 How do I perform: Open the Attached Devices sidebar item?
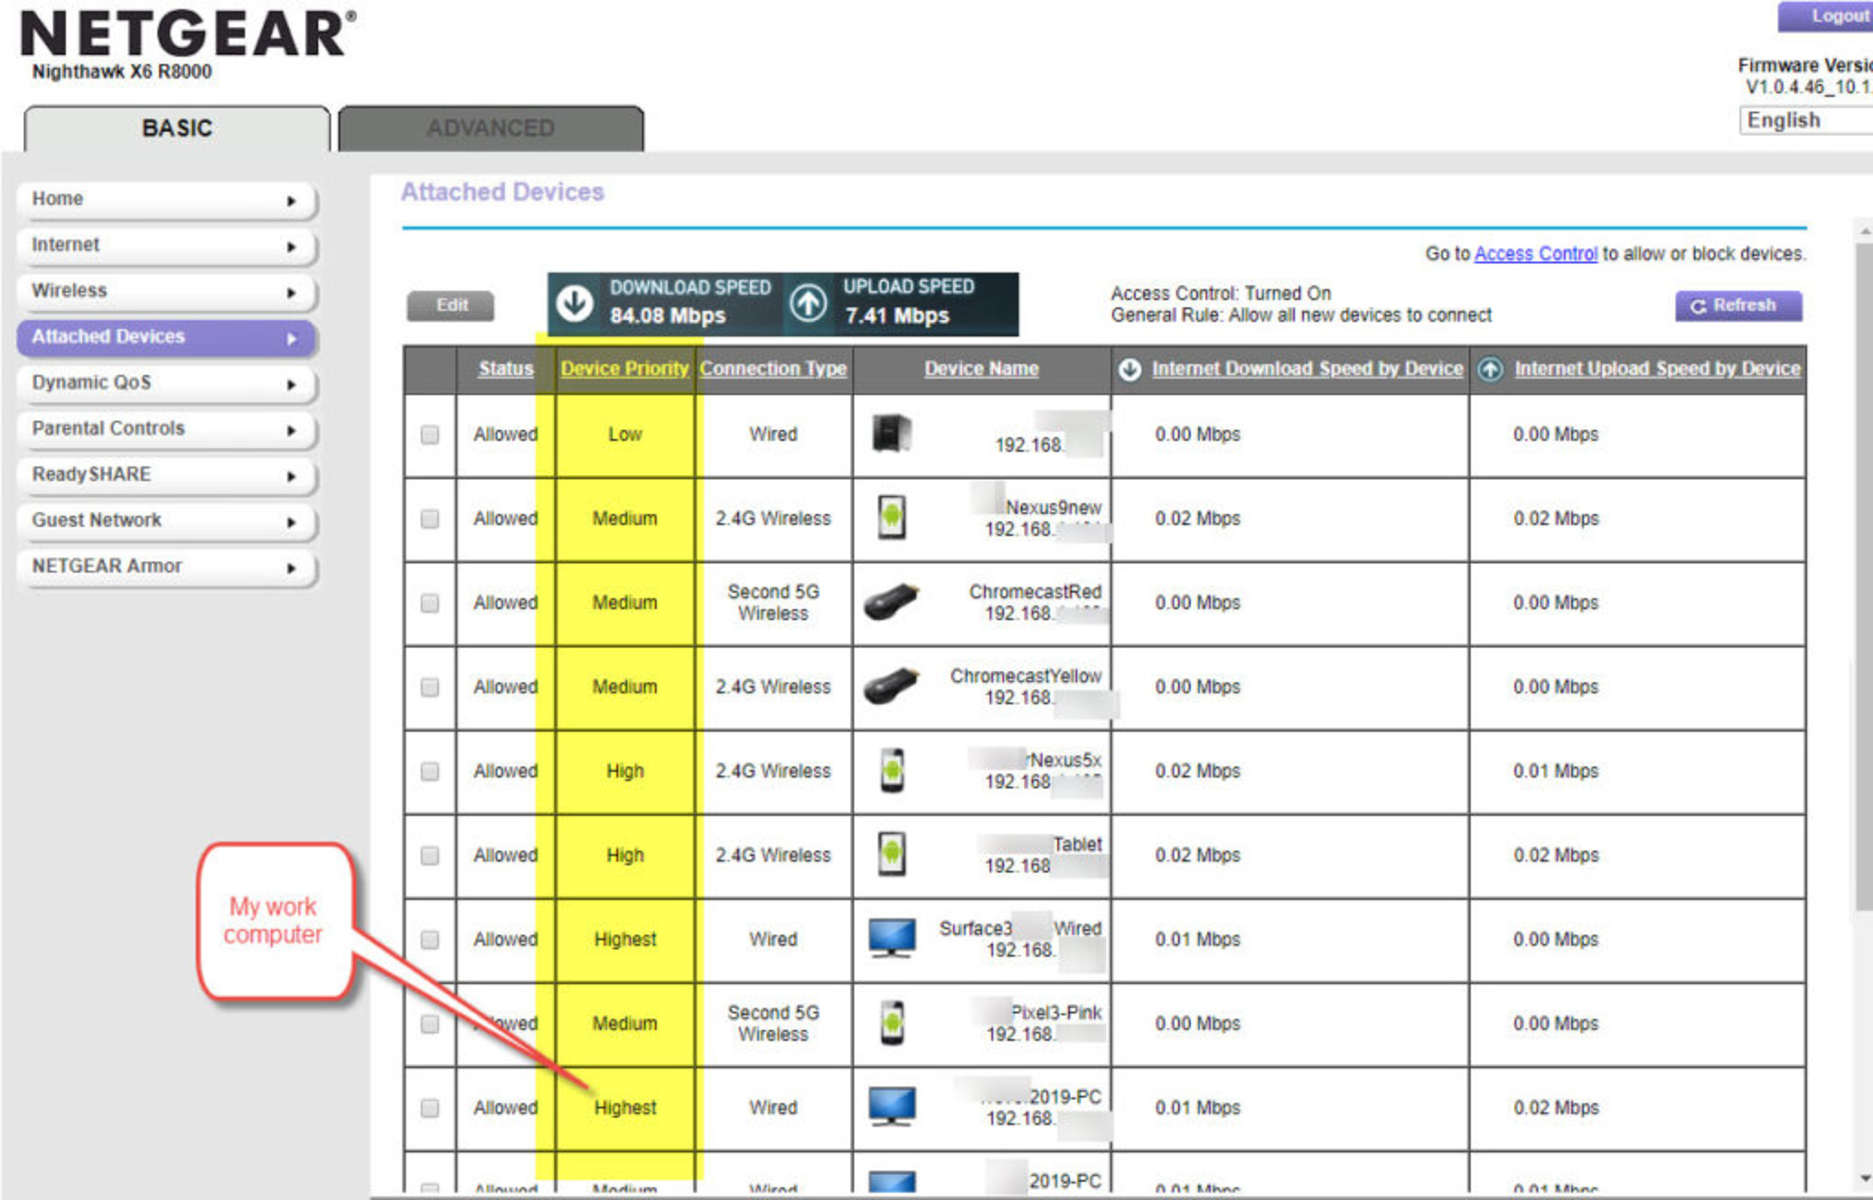point(166,337)
